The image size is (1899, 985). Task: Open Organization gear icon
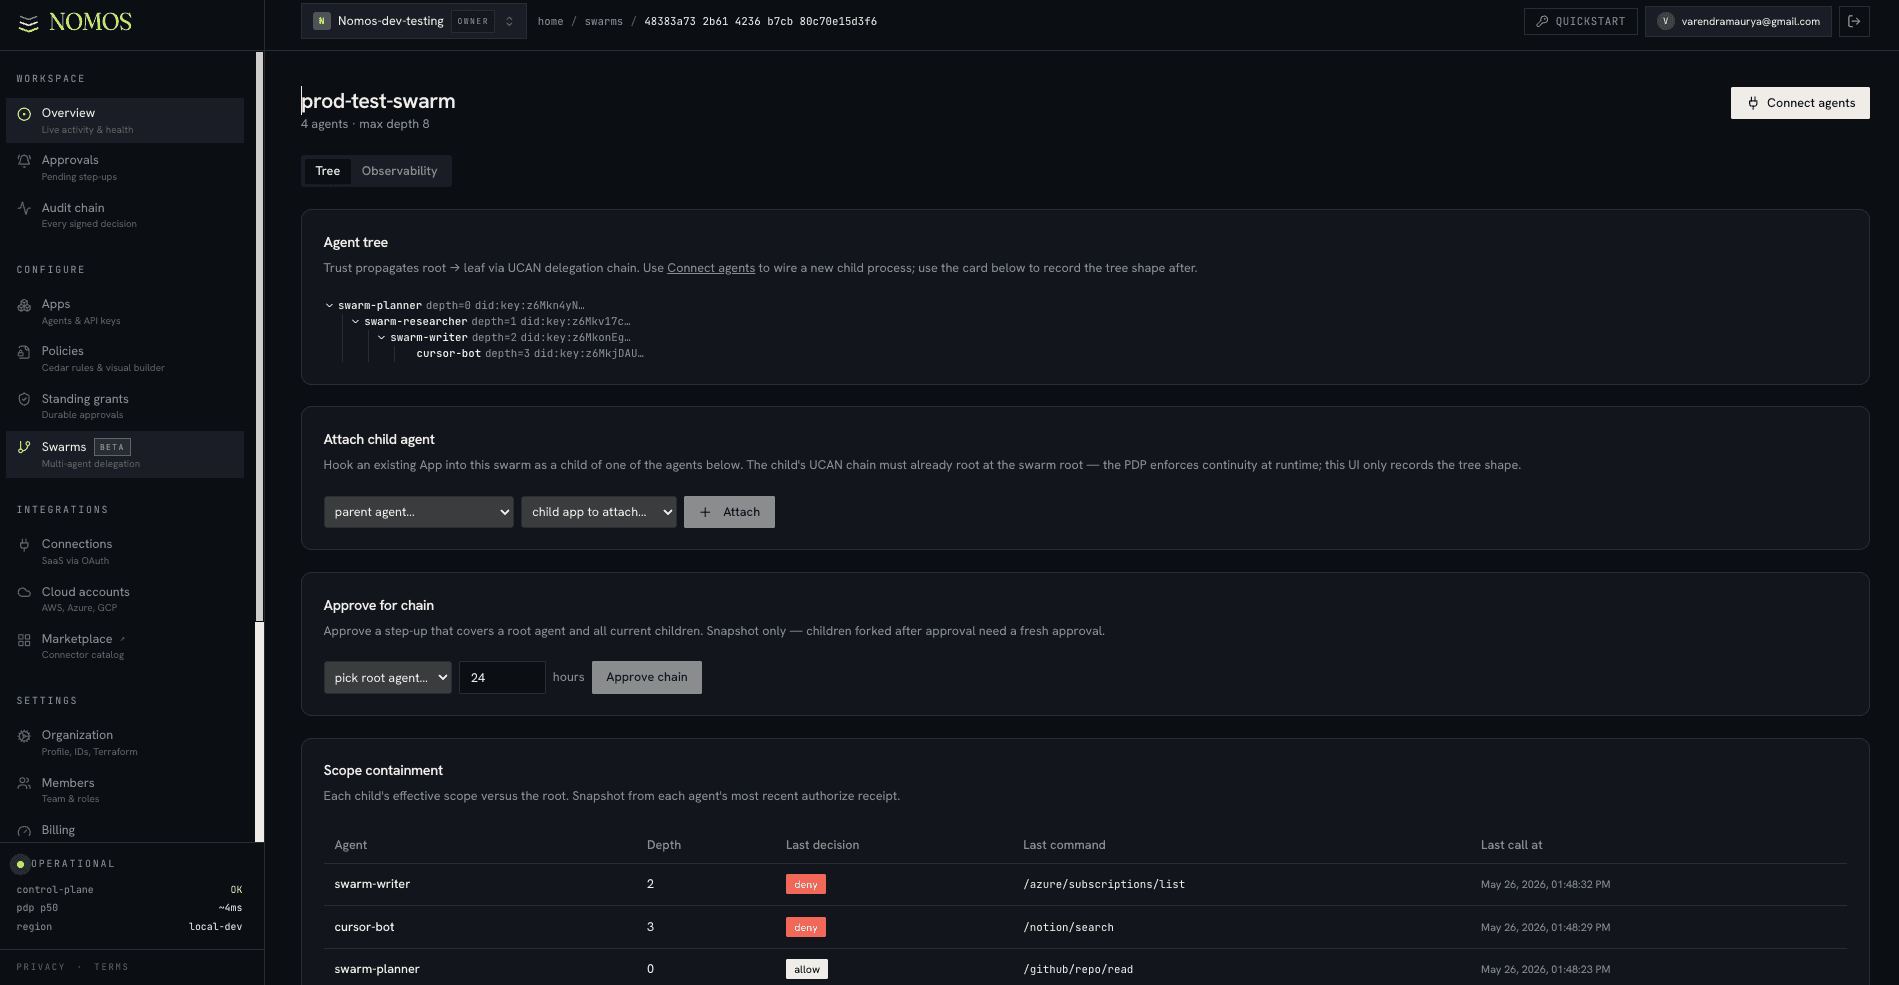(x=24, y=736)
